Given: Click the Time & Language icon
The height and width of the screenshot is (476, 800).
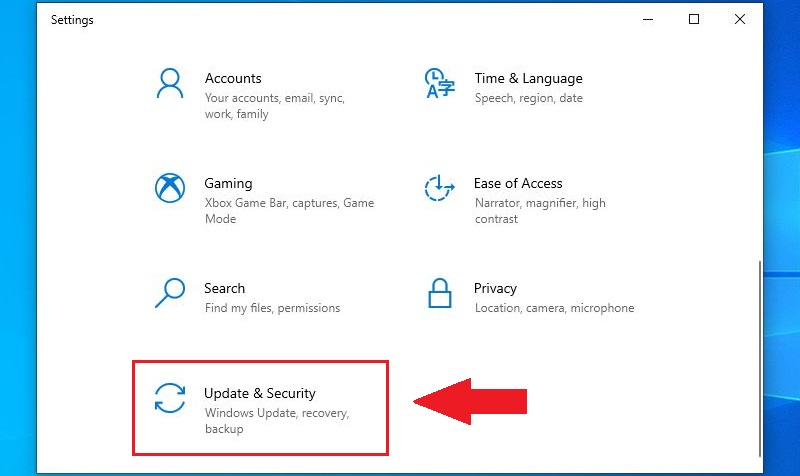Looking at the screenshot, I should coord(438,83).
